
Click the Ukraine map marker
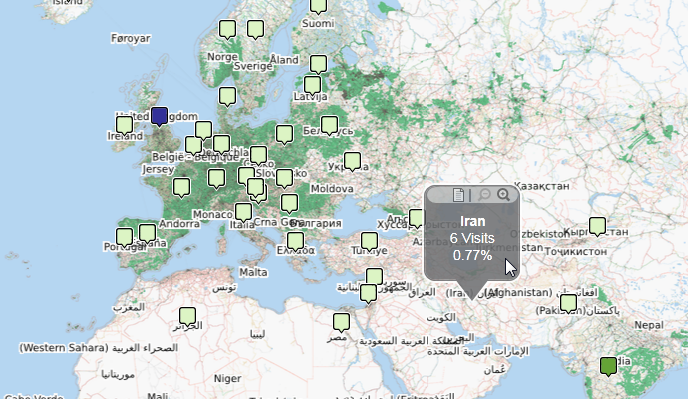click(352, 160)
